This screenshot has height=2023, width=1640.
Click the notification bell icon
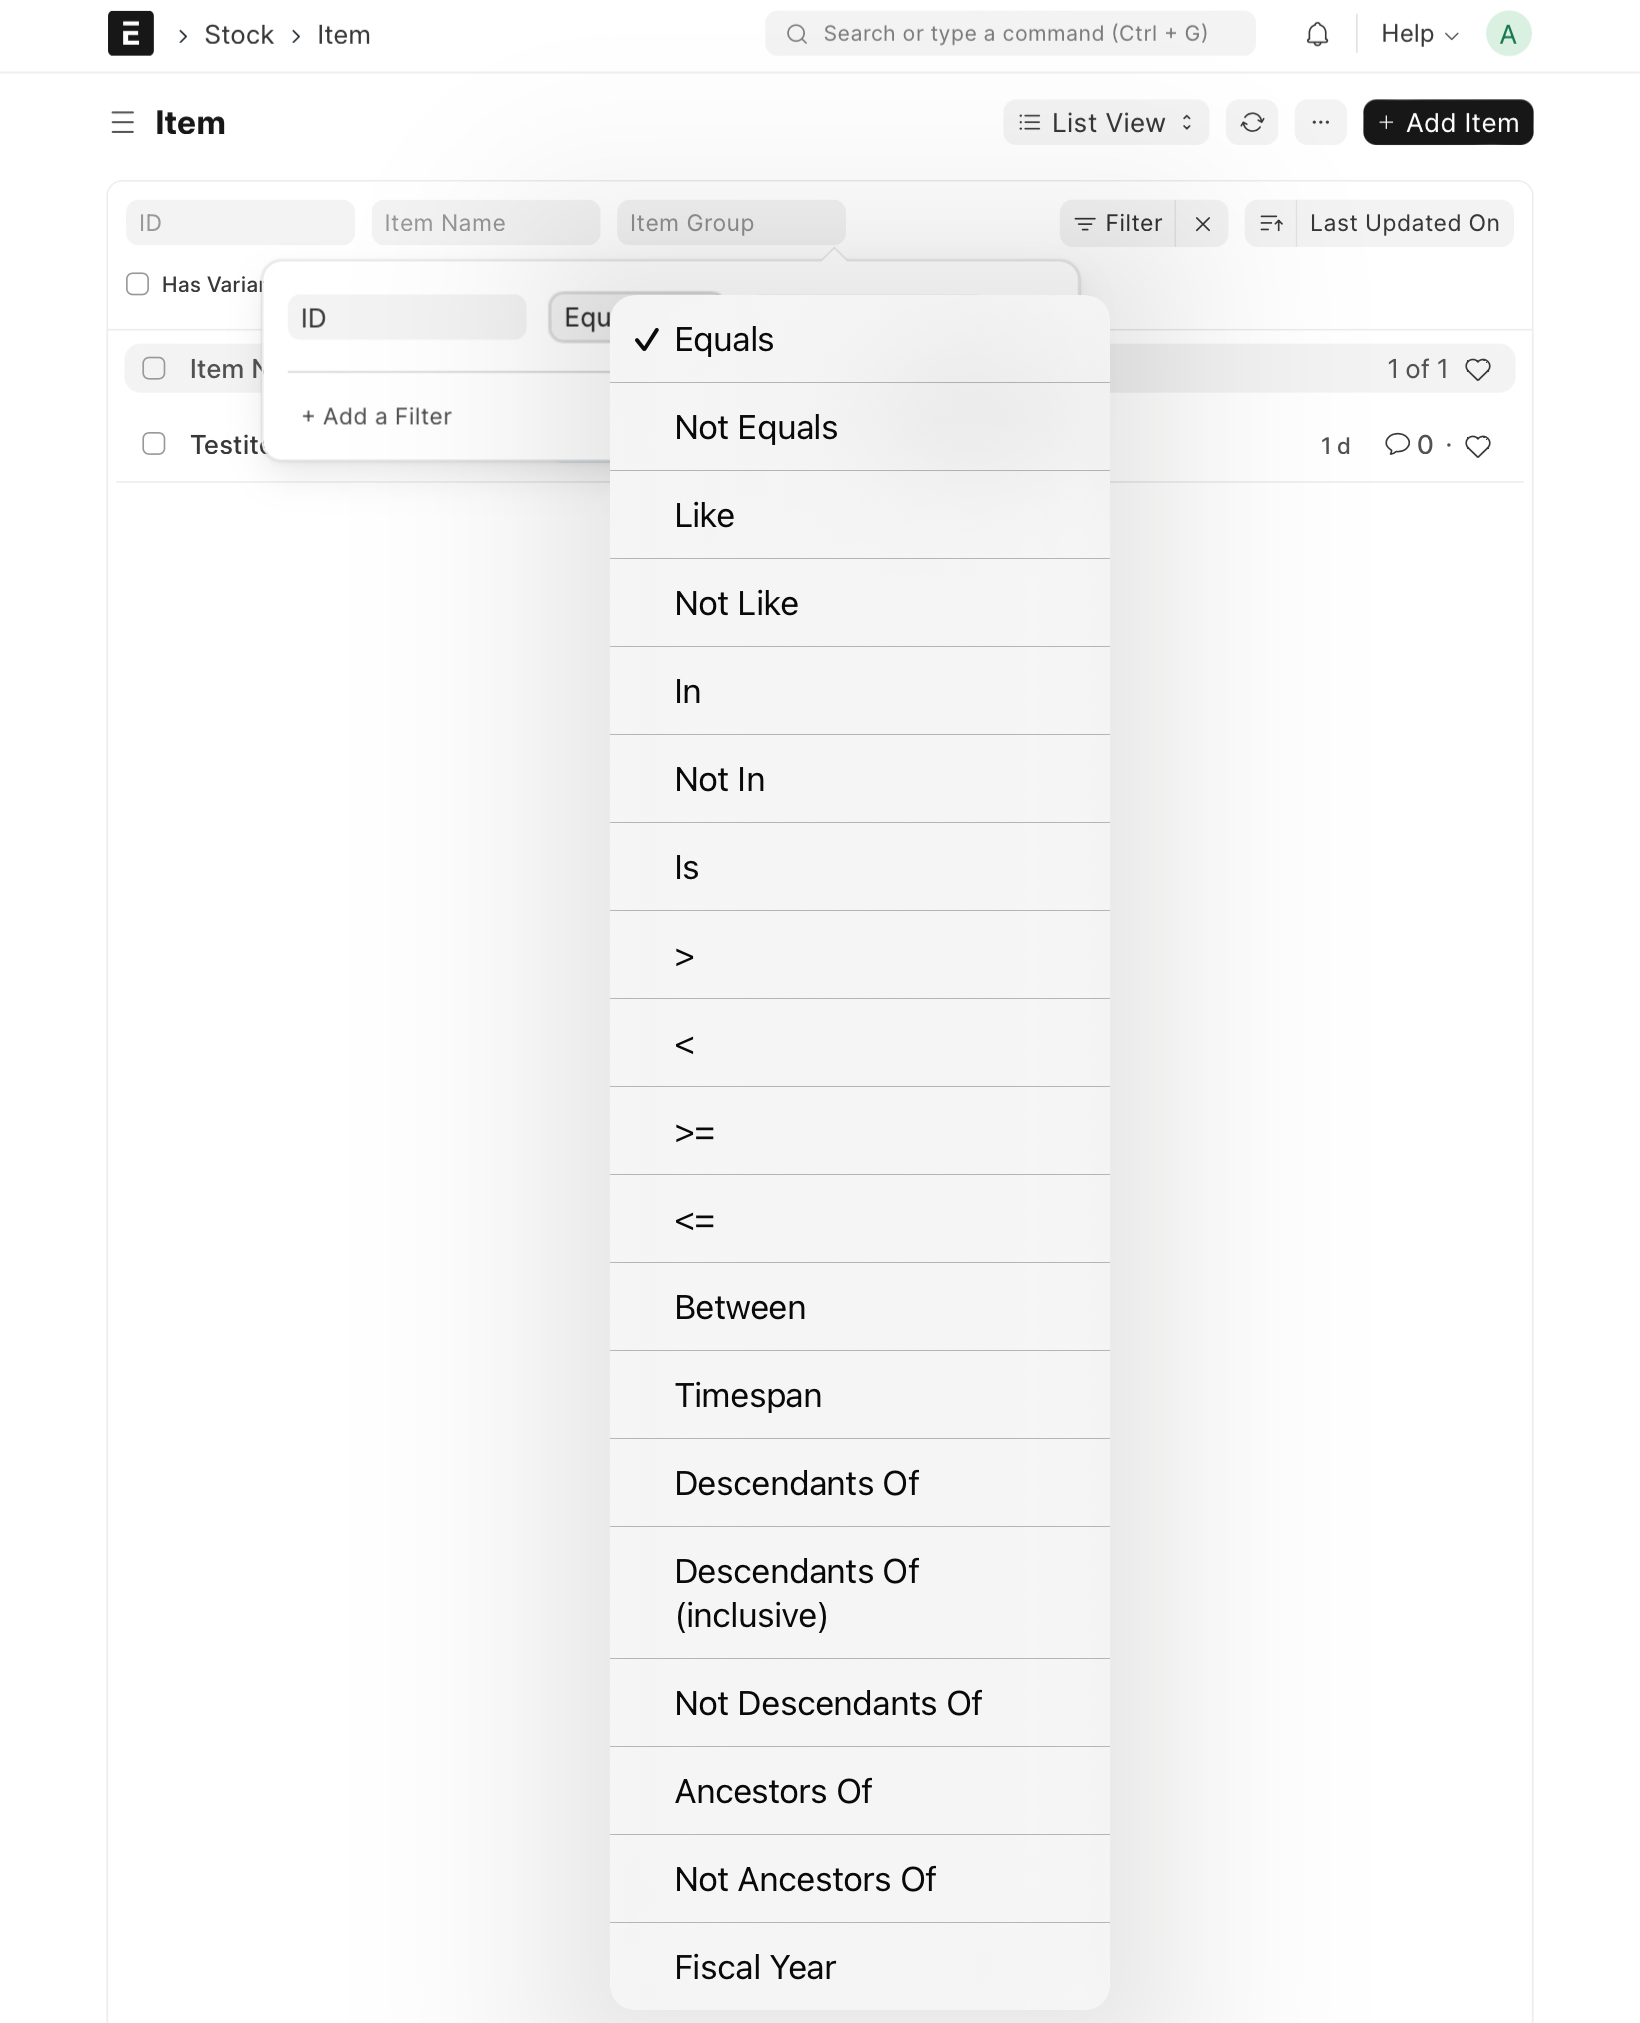click(x=1317, y=33)
